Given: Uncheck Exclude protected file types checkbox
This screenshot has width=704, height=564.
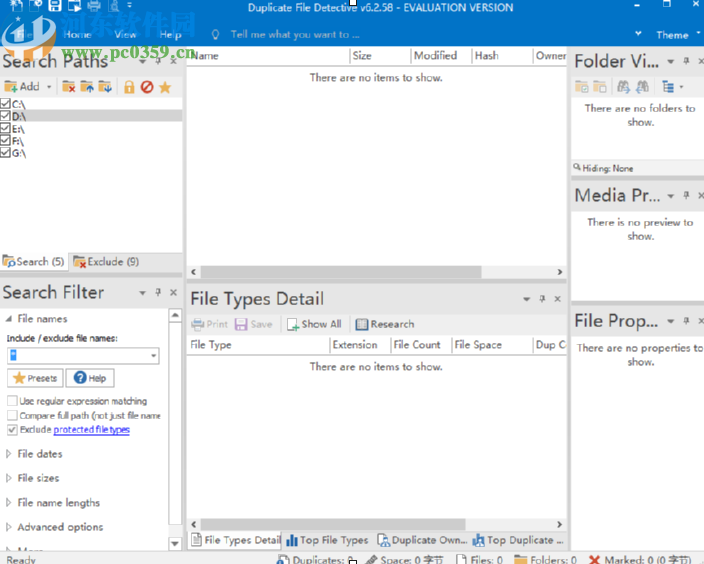Looking at the screenshot, I should click(x=13, y=430).
